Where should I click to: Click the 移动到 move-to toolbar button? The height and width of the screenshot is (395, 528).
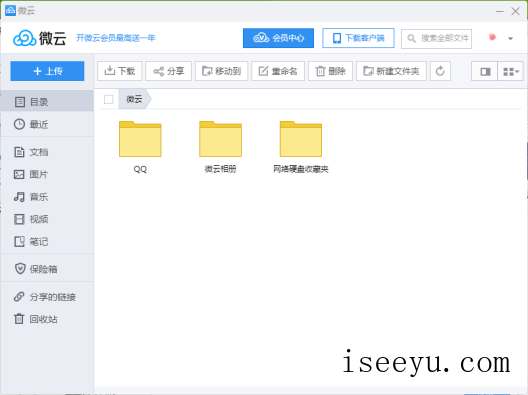click(x=221, y=71)
